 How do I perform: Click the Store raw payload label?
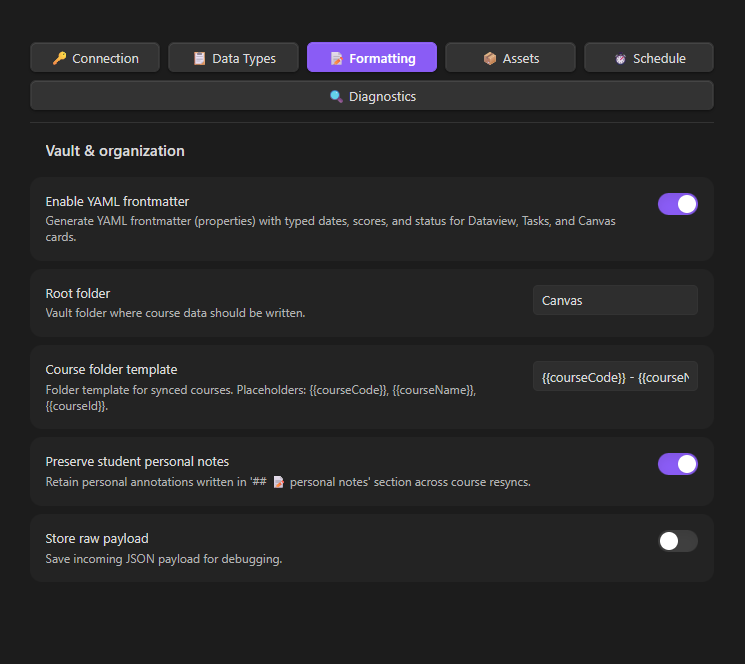point(97,539)
